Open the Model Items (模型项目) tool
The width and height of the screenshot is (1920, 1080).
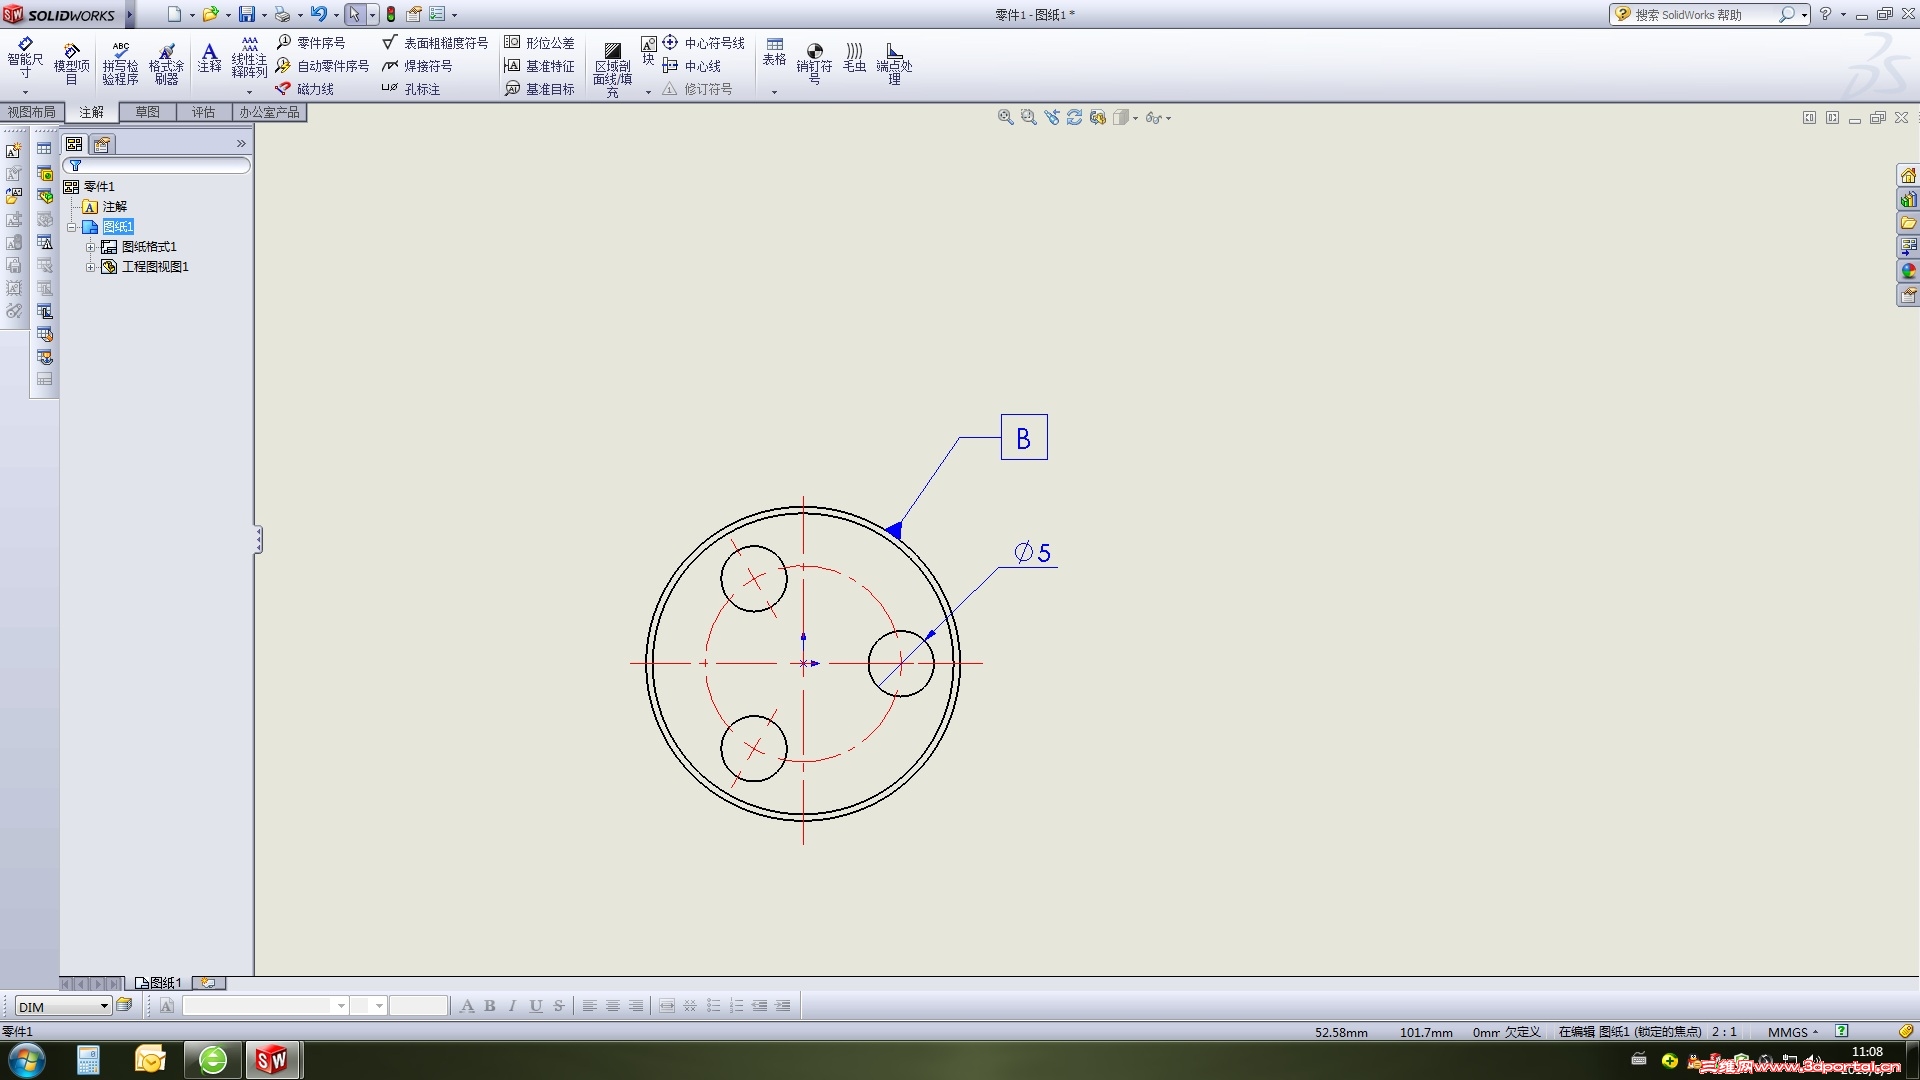[x=71, y=63]
